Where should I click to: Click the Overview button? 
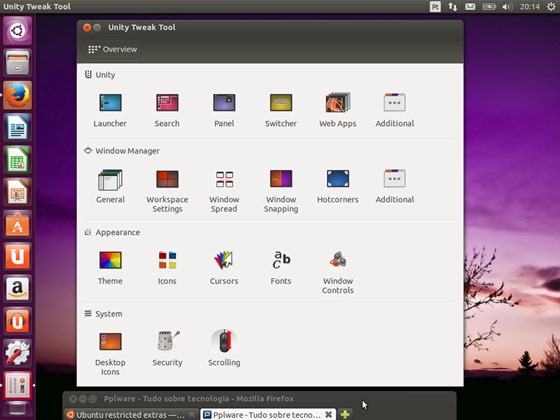112,49
